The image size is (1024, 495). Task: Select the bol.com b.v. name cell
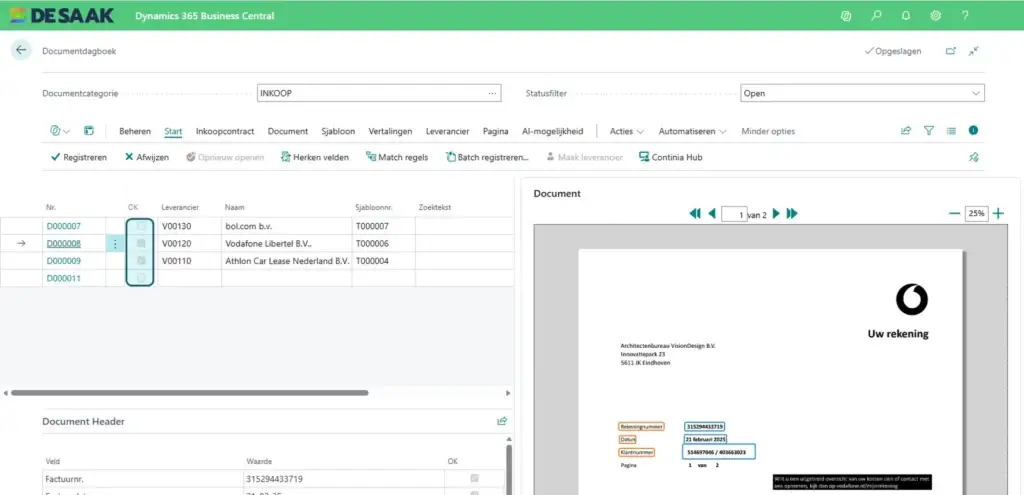[287, 226]
